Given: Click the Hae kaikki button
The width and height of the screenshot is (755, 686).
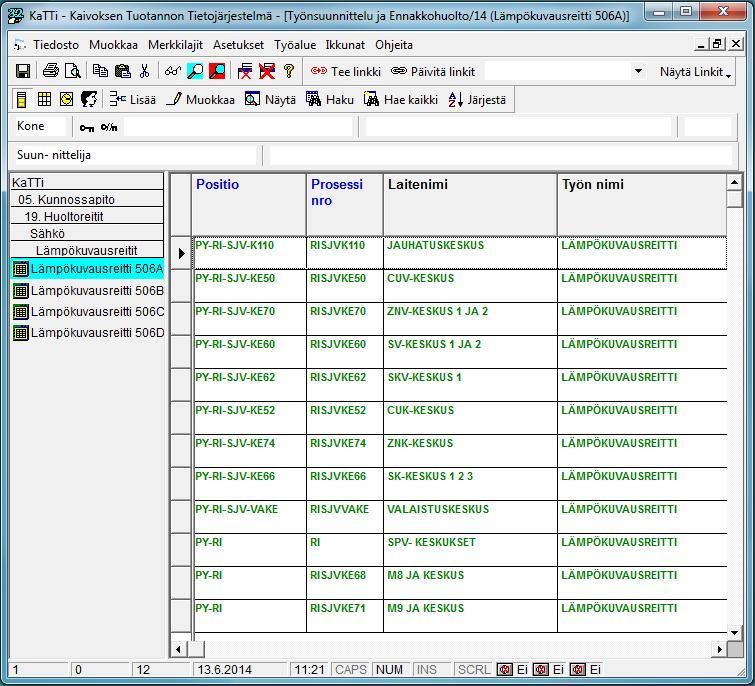Looking at the screenshot, I should [401, 100].
